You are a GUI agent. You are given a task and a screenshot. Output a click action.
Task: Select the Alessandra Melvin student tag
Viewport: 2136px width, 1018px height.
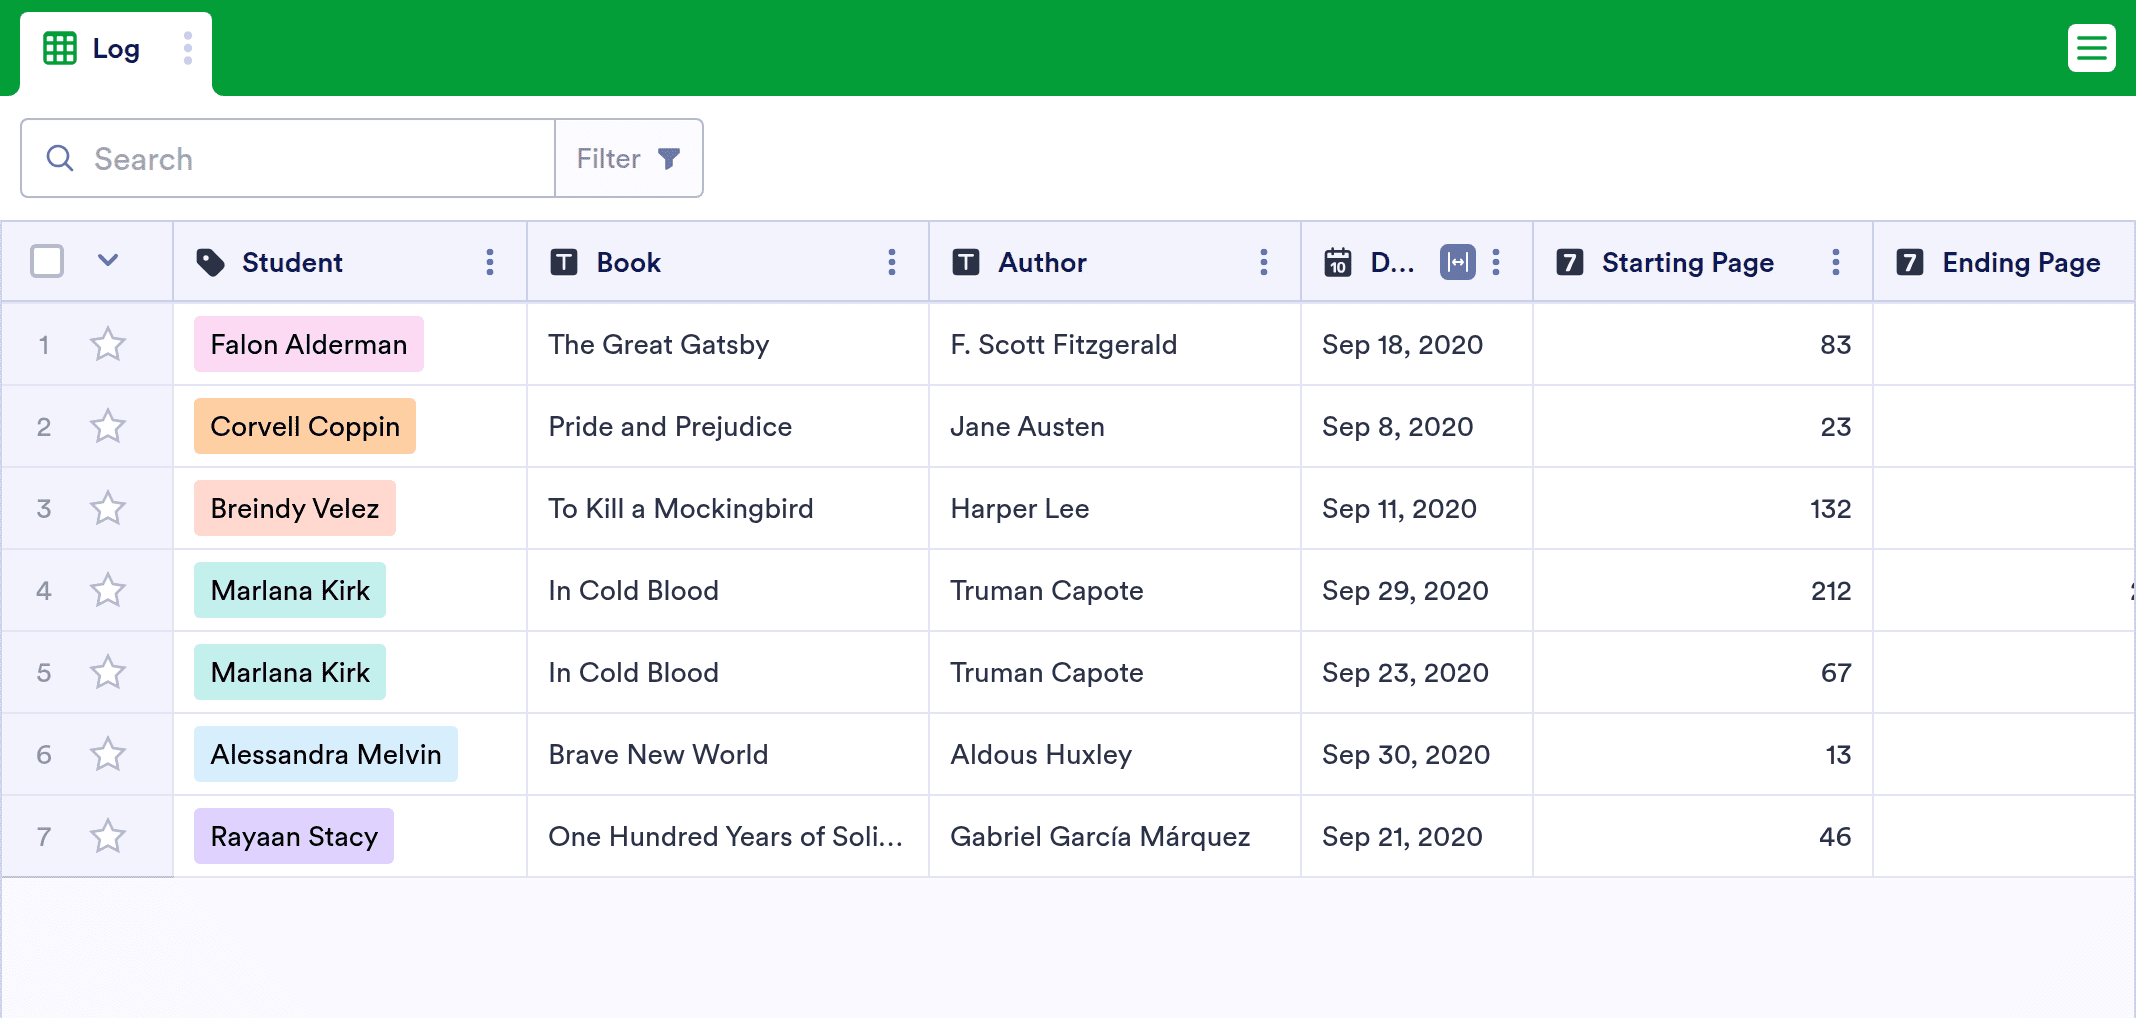(x=326, y=755)
